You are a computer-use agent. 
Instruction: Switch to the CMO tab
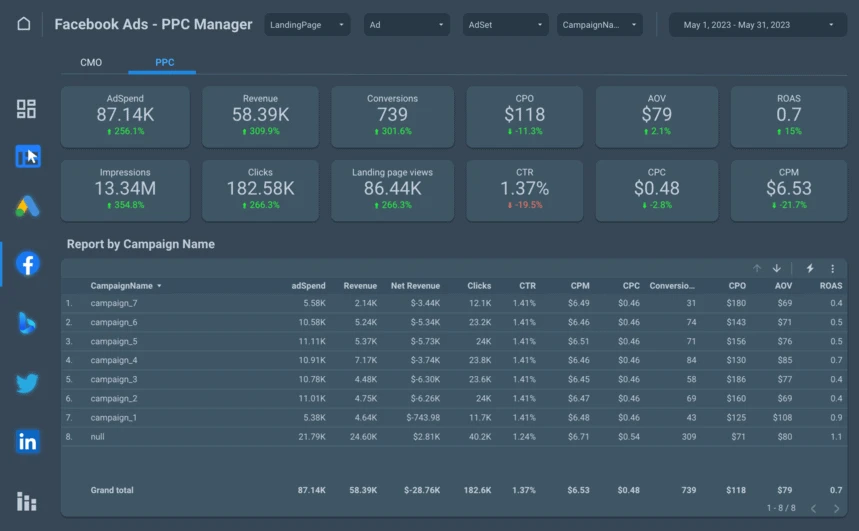[x=91, y=62]
